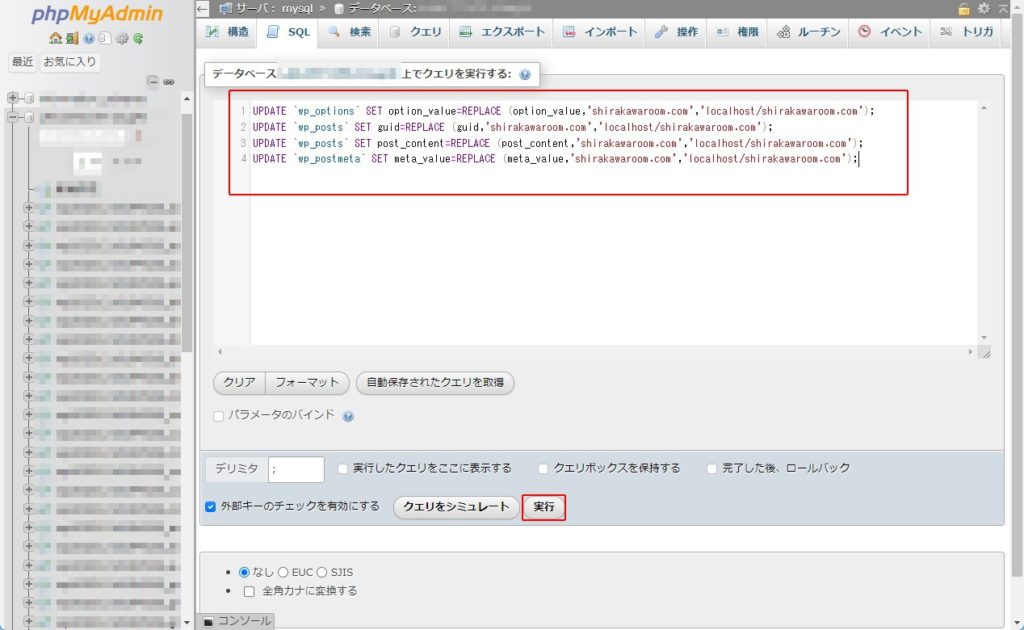Expand first database tree node plus
The image size is (1024, 630).
[x=13, y=98]
